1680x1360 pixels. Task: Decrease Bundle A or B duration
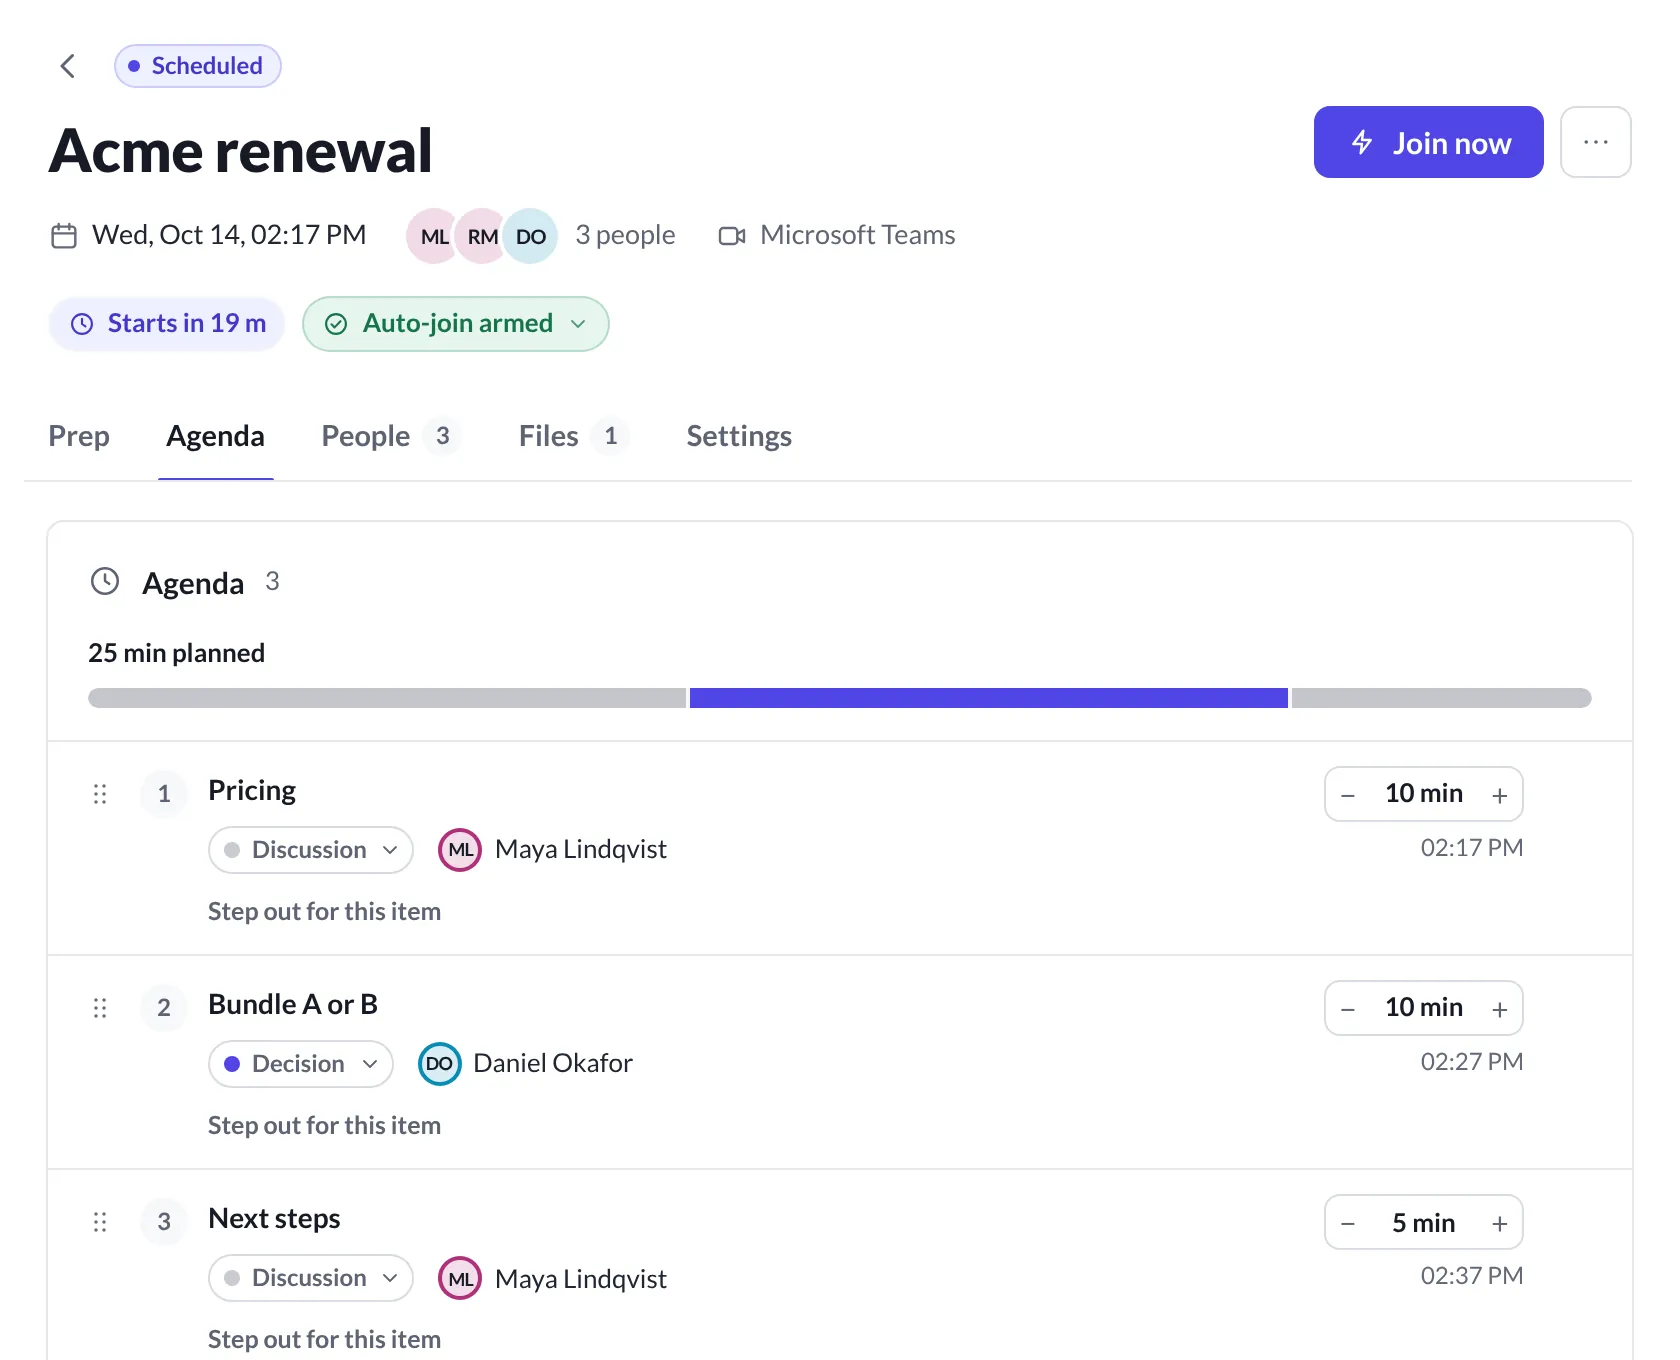click(x=1348, y=1009)
